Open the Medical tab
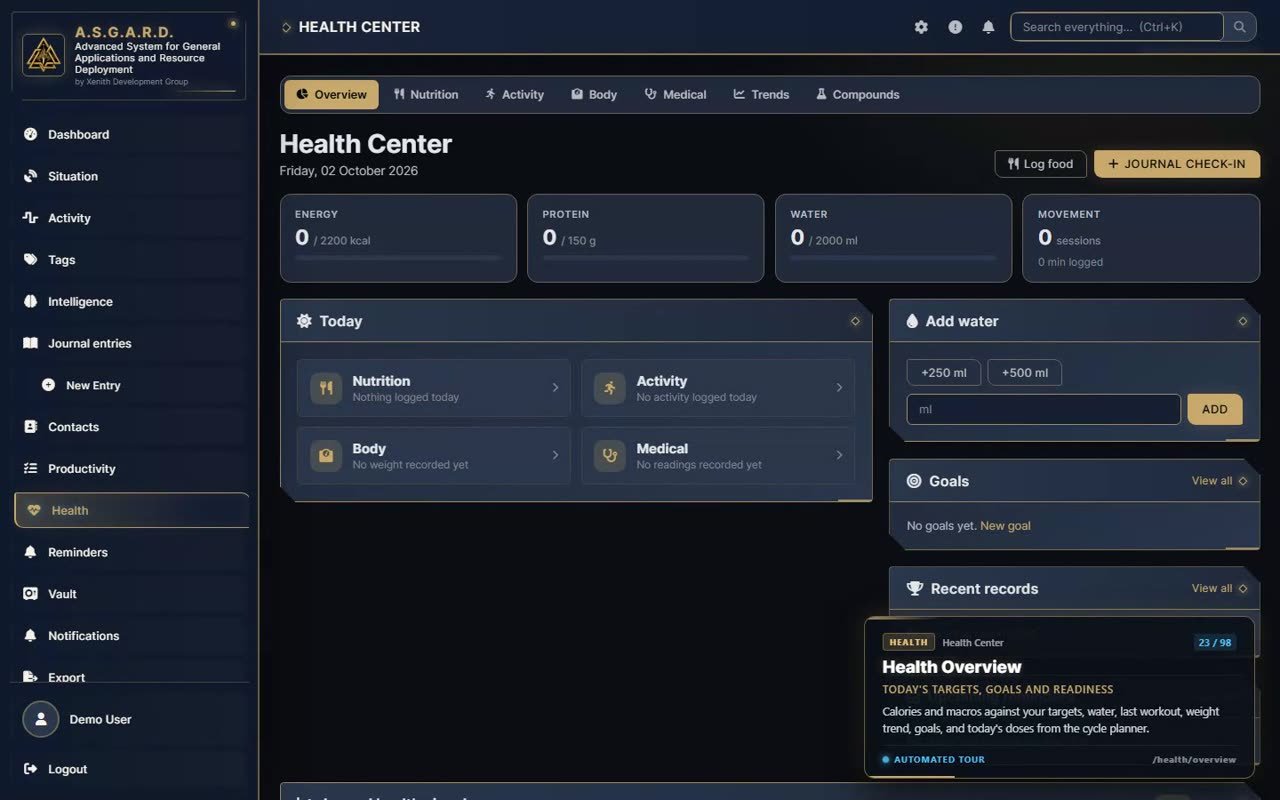This screenshot has height=800, width=1280. coord(676,95)
